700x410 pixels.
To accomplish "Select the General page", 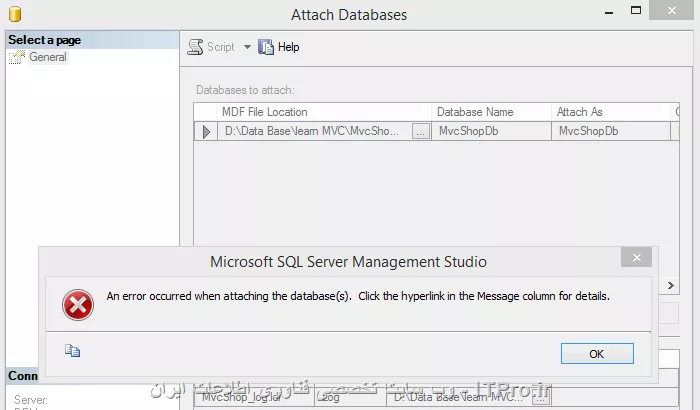I will pyautogui.click(x=48, y=57).
